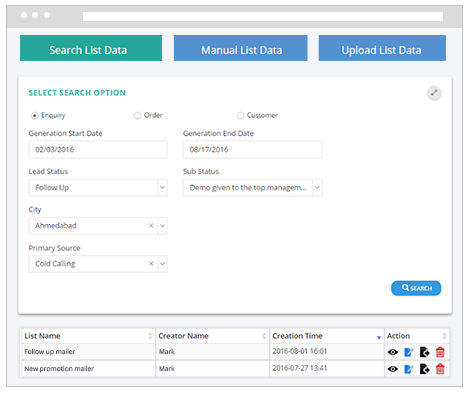This screenshot has height=396, width=468.
Task: Export the New promotion mailer list
Action: pos(424,369)
